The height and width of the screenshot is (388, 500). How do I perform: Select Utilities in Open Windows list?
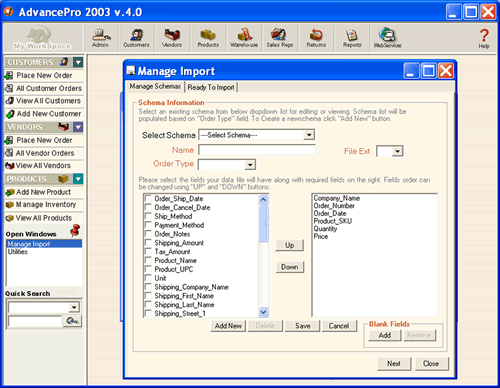point(44,252)
